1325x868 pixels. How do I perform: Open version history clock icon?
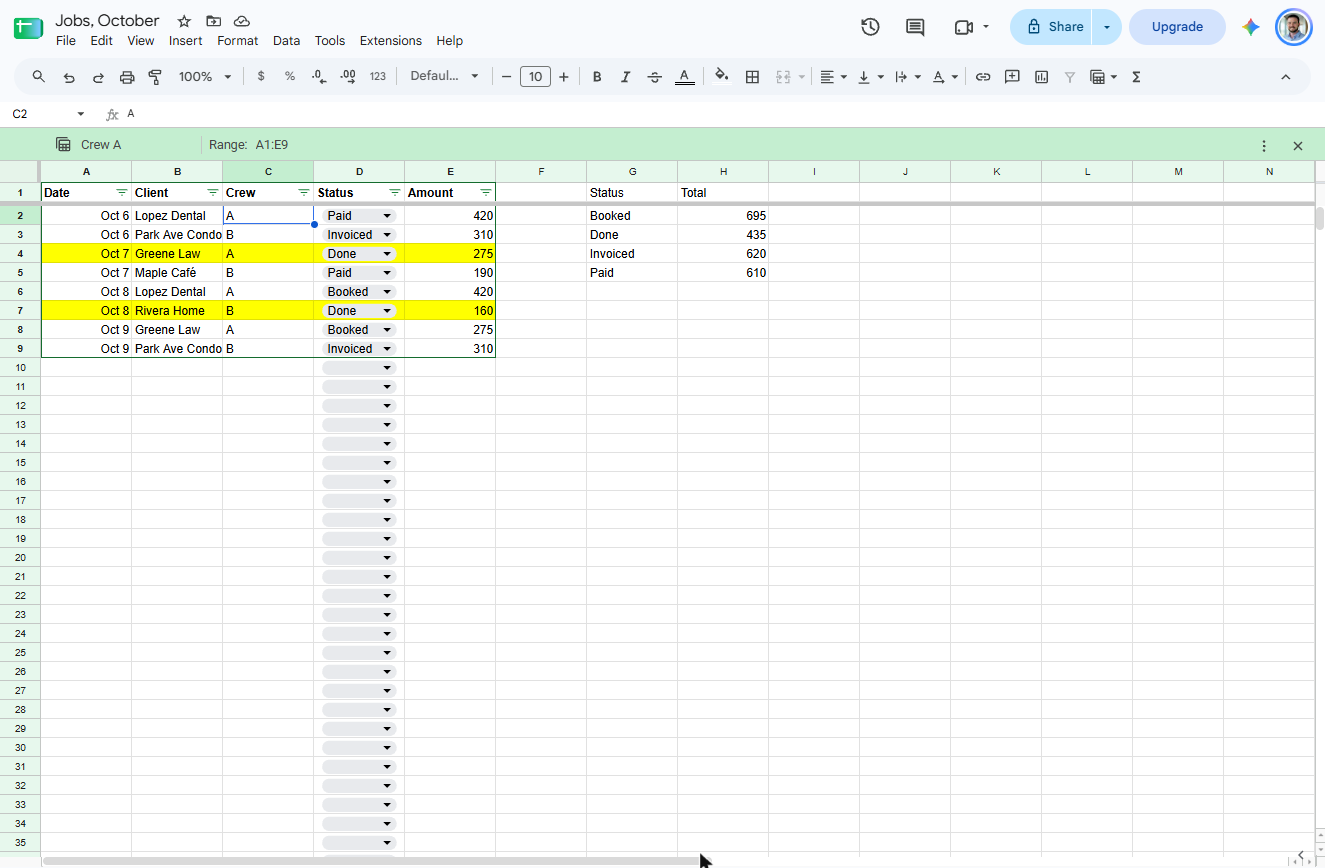[870, 27]
